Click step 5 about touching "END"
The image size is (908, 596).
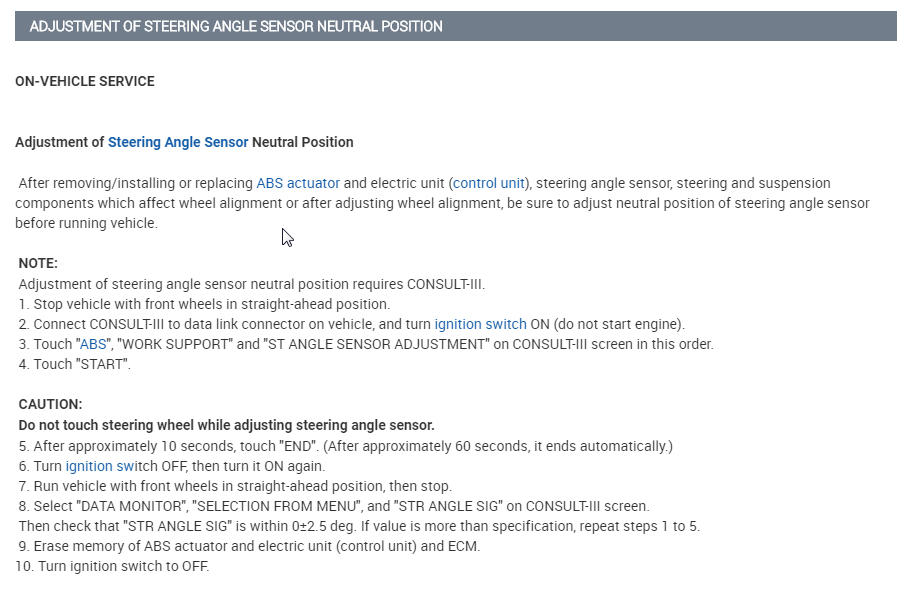point(345,446)
